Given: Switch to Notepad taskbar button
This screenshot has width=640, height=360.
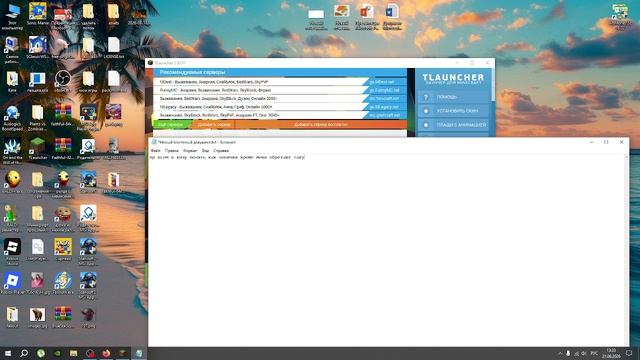Looking at the screenshot, I should click(139, 353).
